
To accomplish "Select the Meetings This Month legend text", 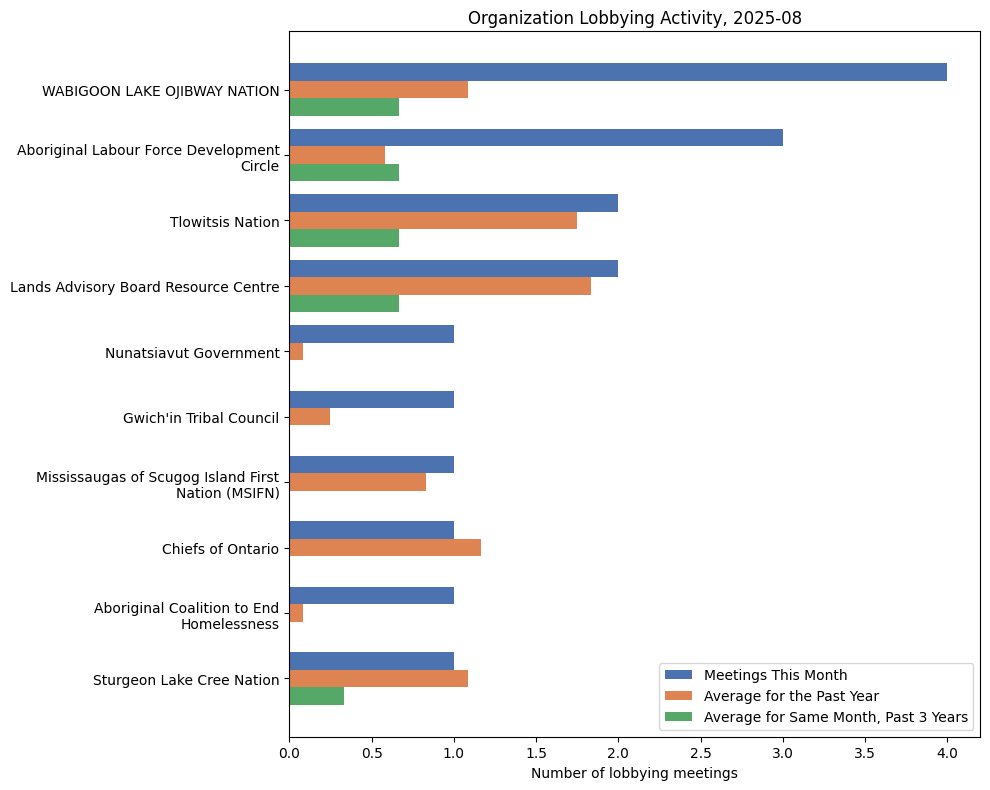I will (x=775, y=674).
